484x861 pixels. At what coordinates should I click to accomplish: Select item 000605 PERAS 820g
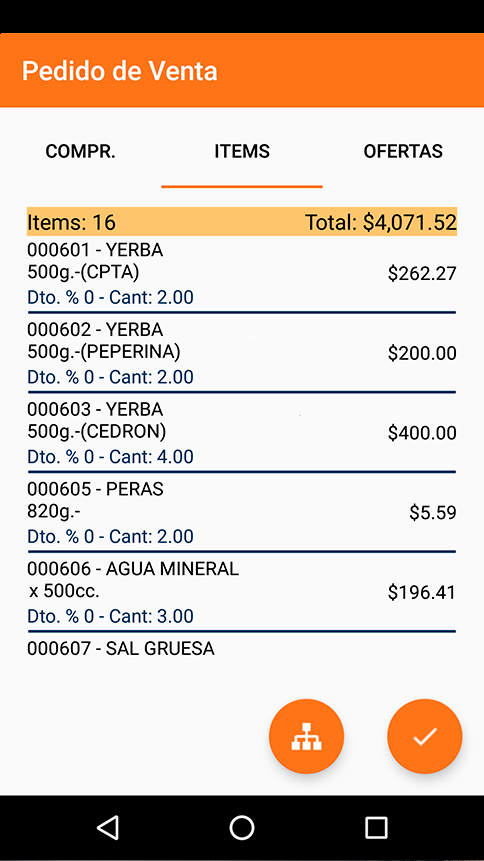[x=242, y=512]
